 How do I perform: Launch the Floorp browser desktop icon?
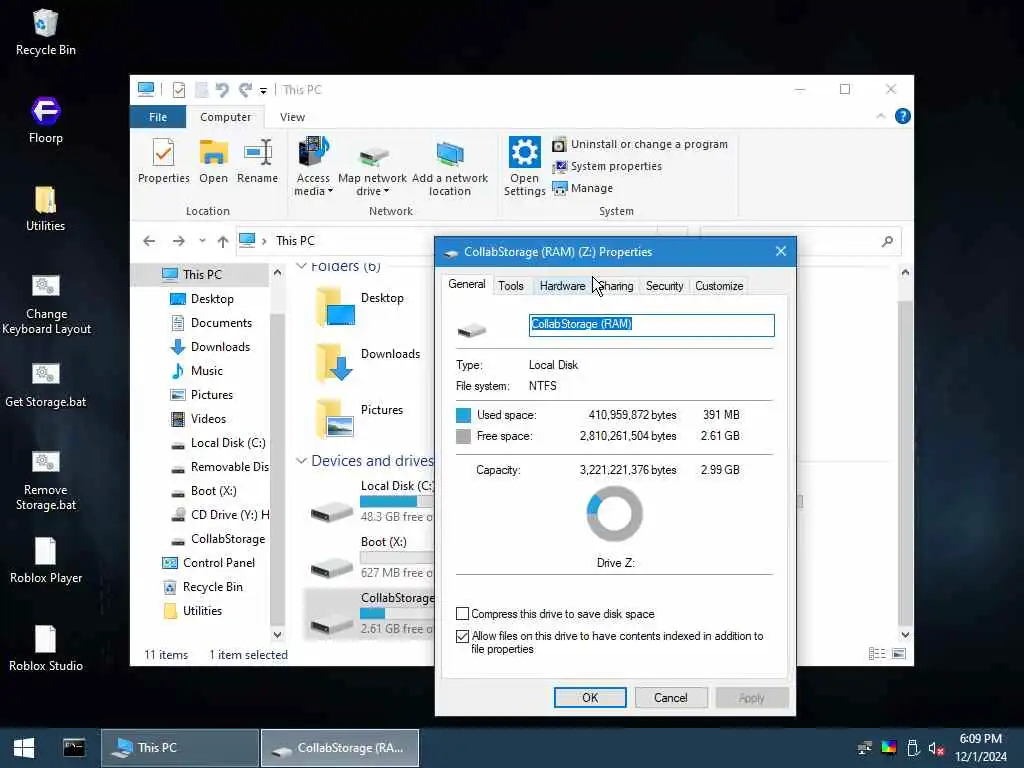(x=45, y=121)
